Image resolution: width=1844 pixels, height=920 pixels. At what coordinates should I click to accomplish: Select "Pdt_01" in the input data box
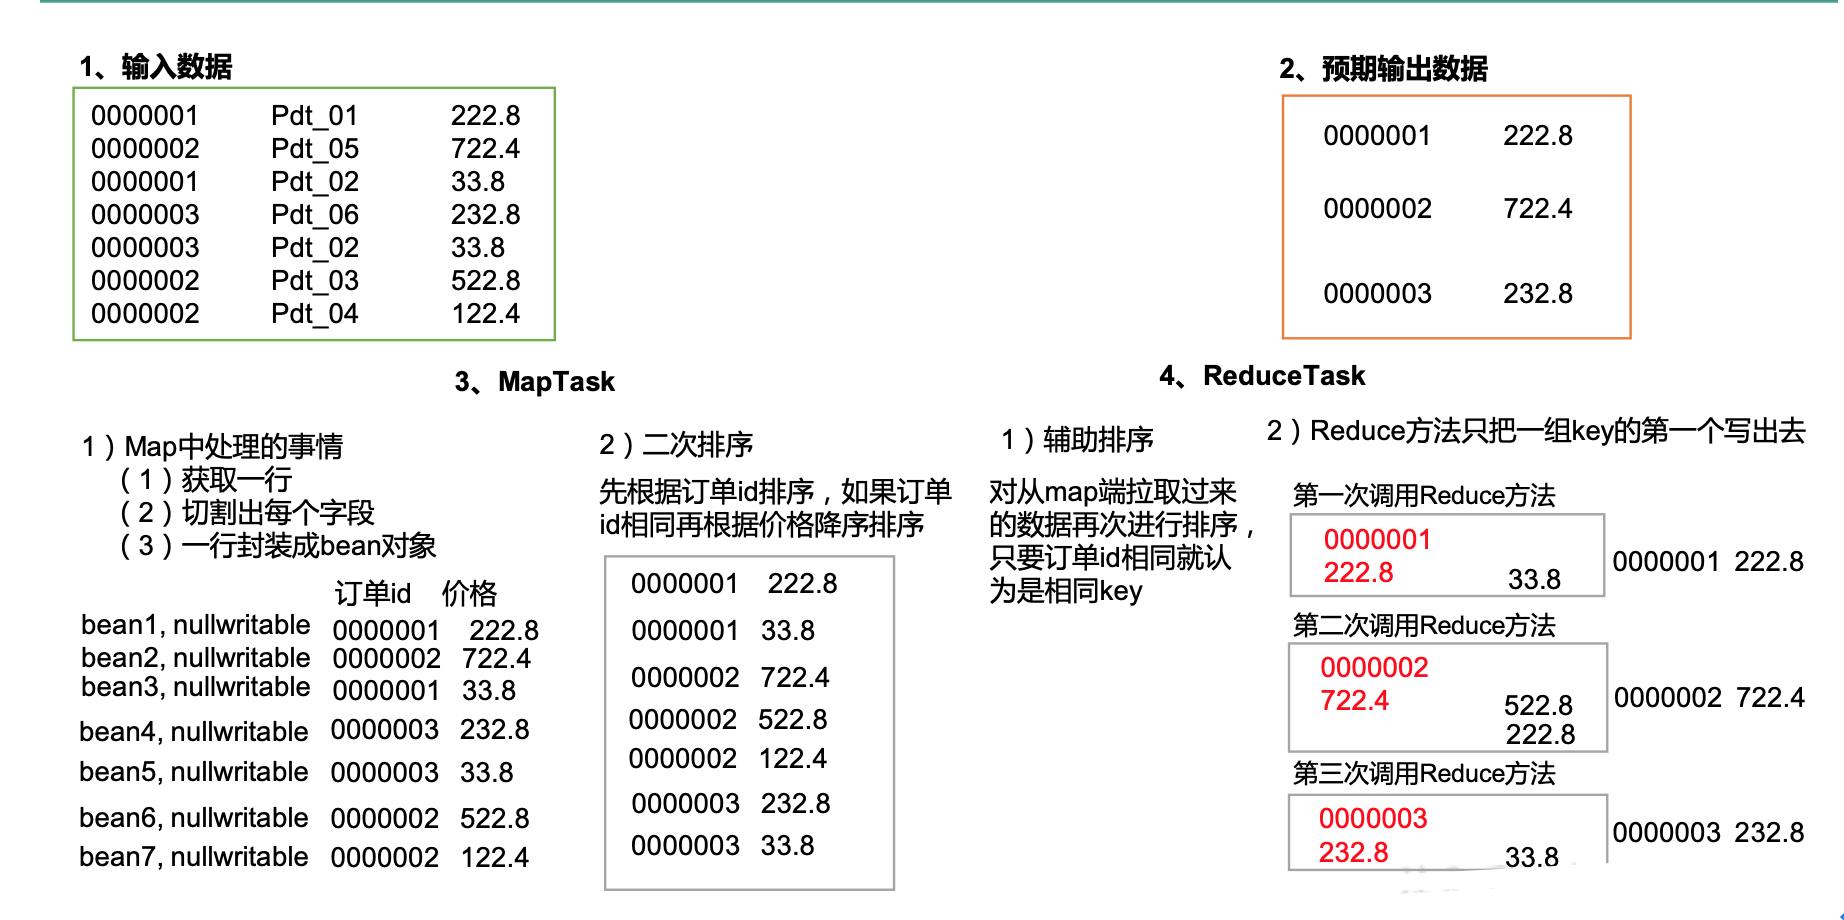point(314,116)
